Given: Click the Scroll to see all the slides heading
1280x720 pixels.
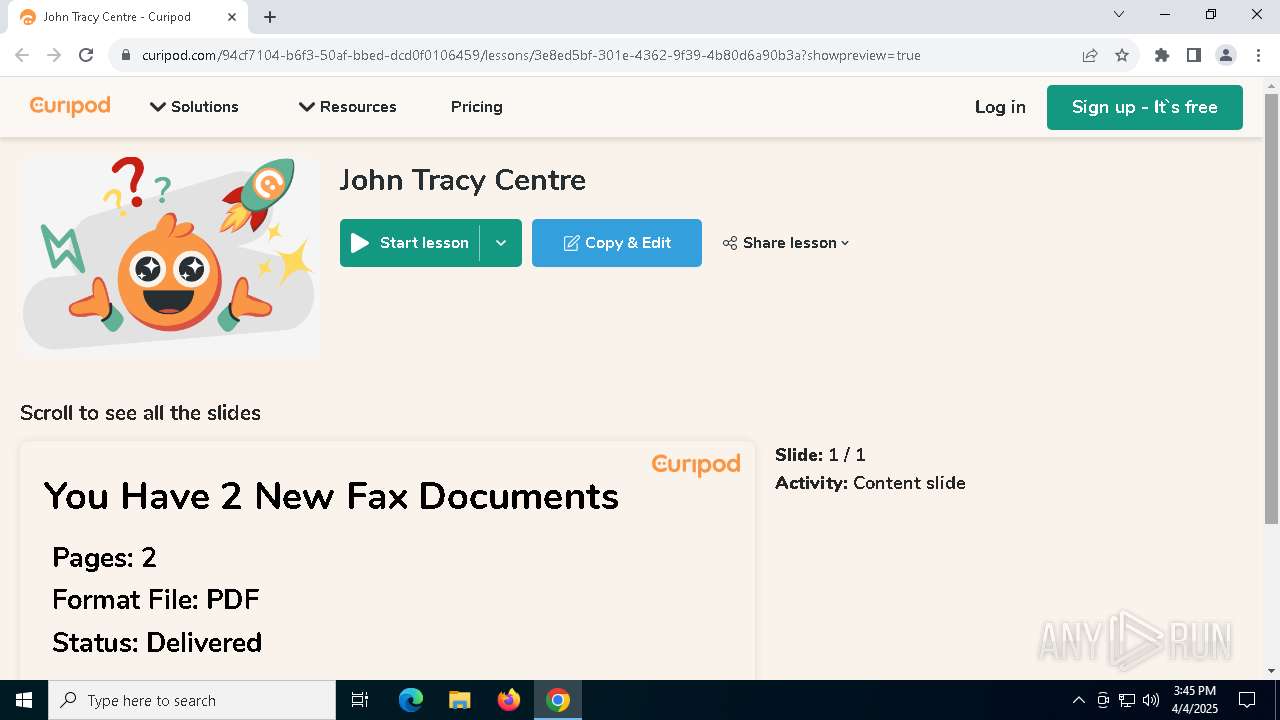Looking at the screenshot, I should click(140, 413).
